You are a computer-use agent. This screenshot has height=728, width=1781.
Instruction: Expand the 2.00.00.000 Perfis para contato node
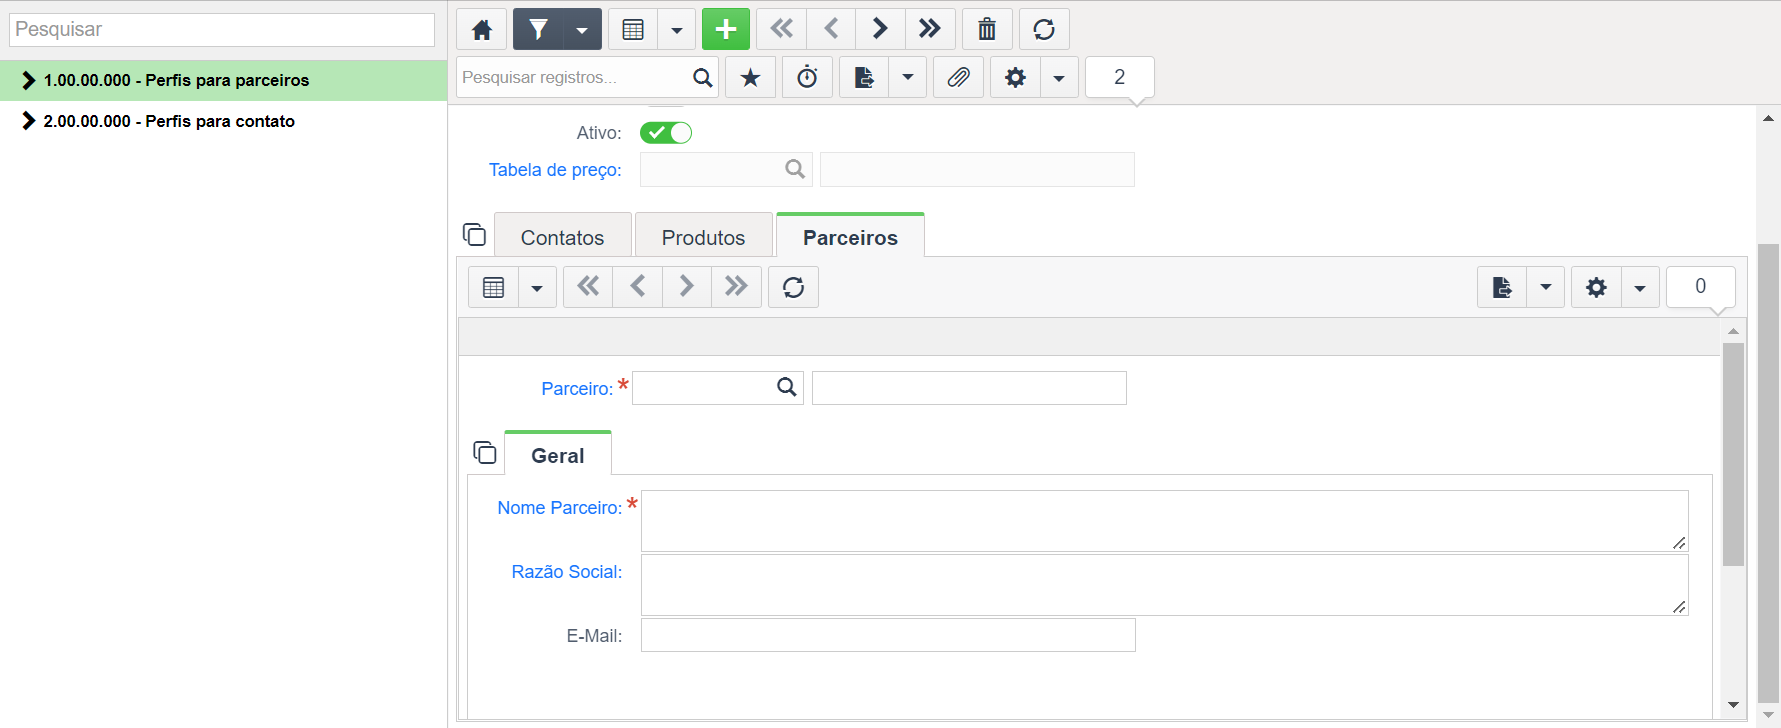point(28,121)
